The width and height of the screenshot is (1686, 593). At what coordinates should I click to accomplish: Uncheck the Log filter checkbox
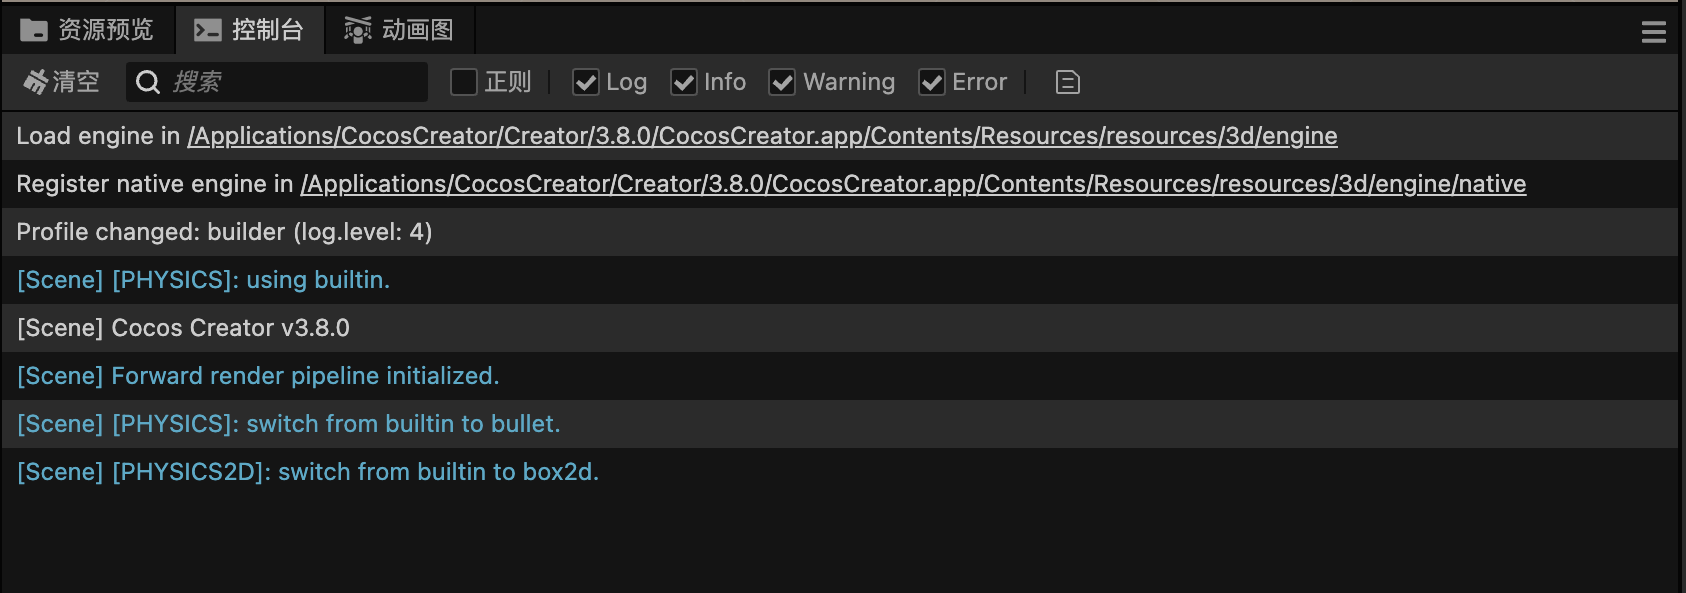(586, 82)
